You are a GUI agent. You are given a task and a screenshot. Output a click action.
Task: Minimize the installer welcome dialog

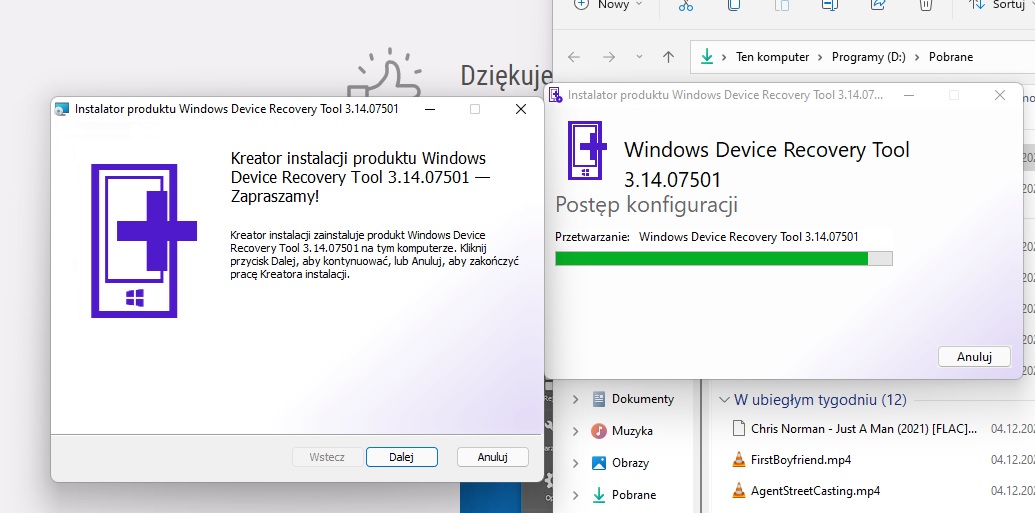(430, 109)
